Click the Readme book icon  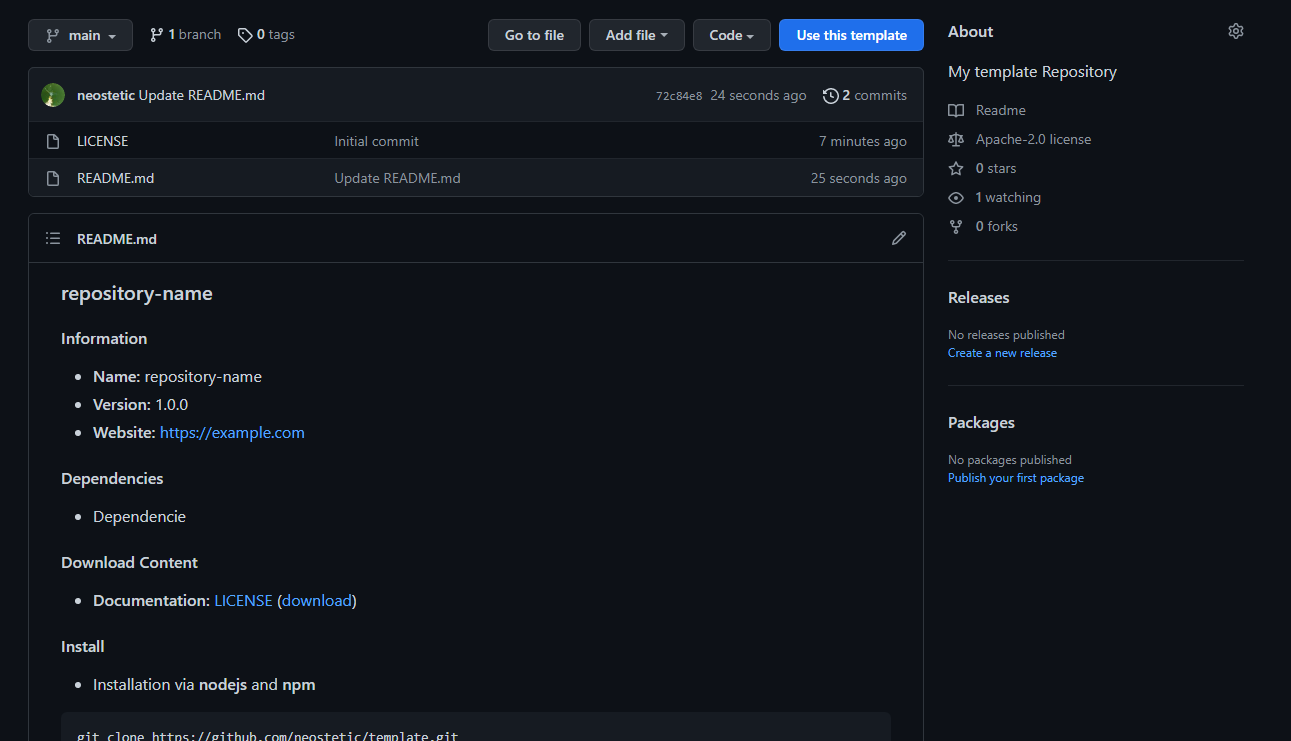pyautogui.click(x=957, y=110)
